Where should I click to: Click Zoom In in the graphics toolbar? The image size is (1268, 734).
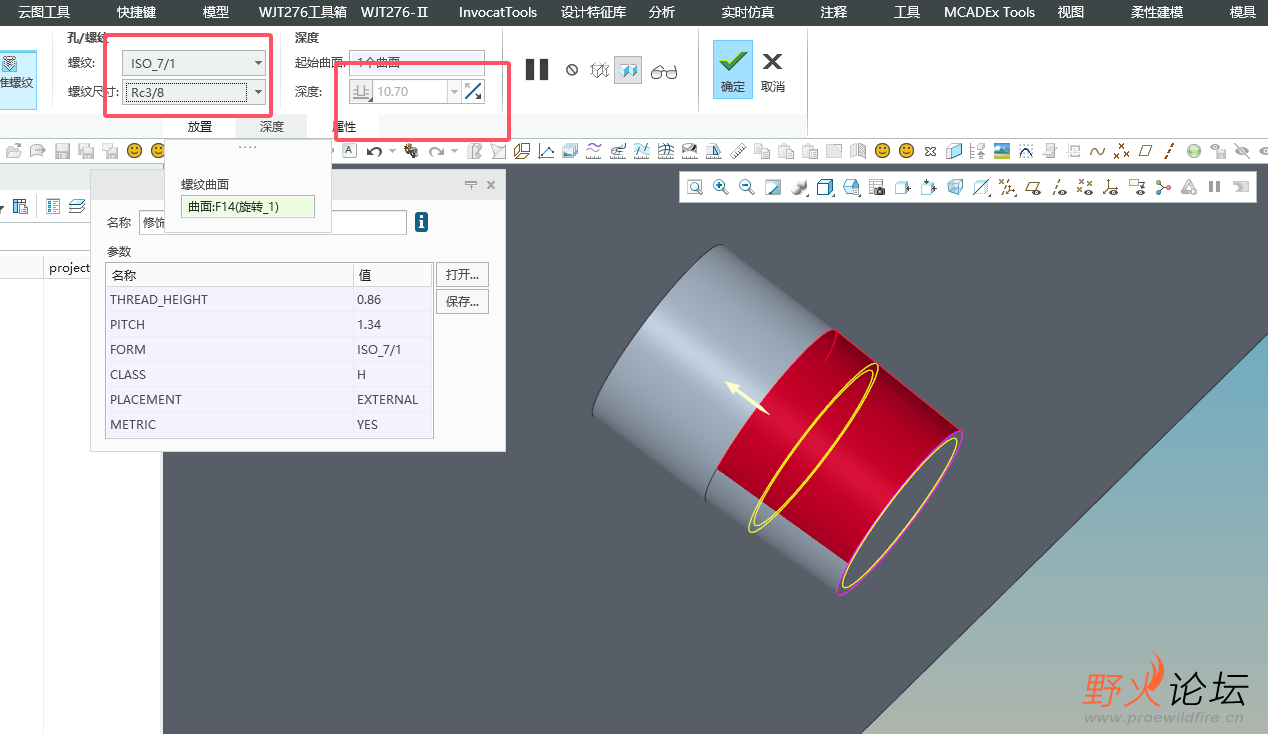(x=720, y=187)
